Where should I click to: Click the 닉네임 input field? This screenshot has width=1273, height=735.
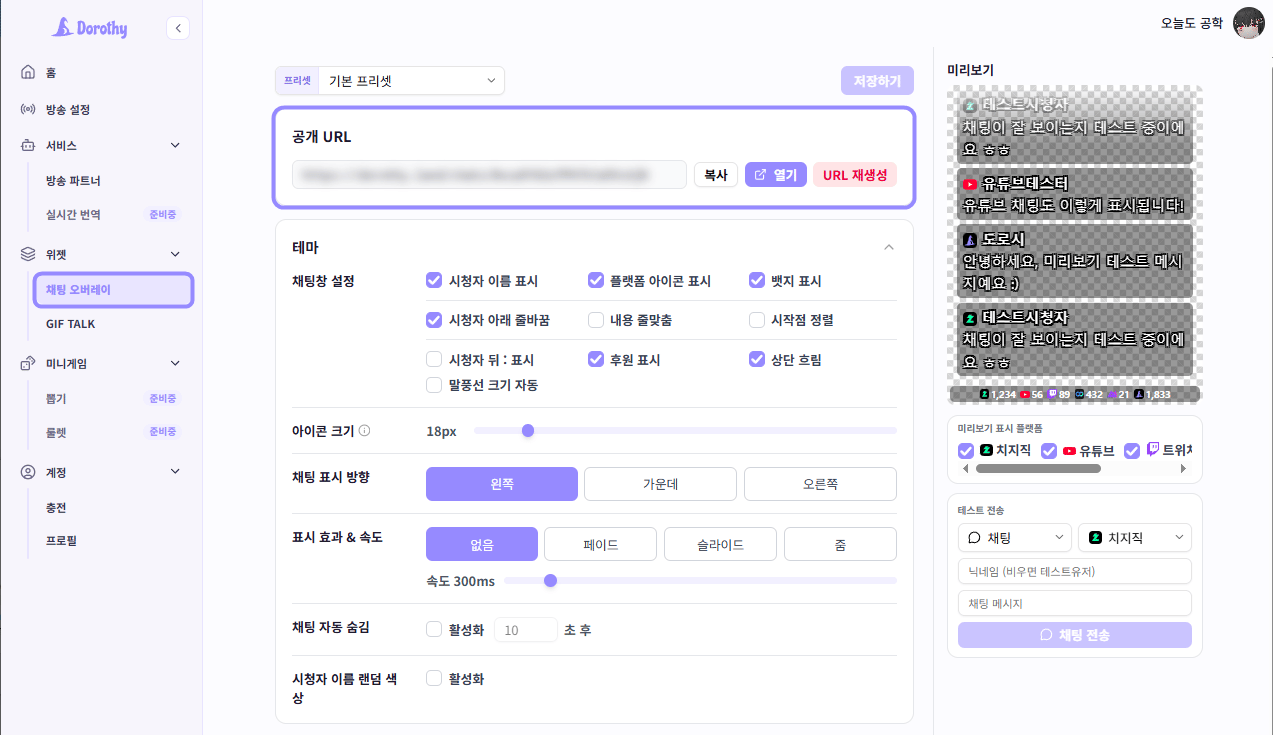click(x=1075, y=571)
